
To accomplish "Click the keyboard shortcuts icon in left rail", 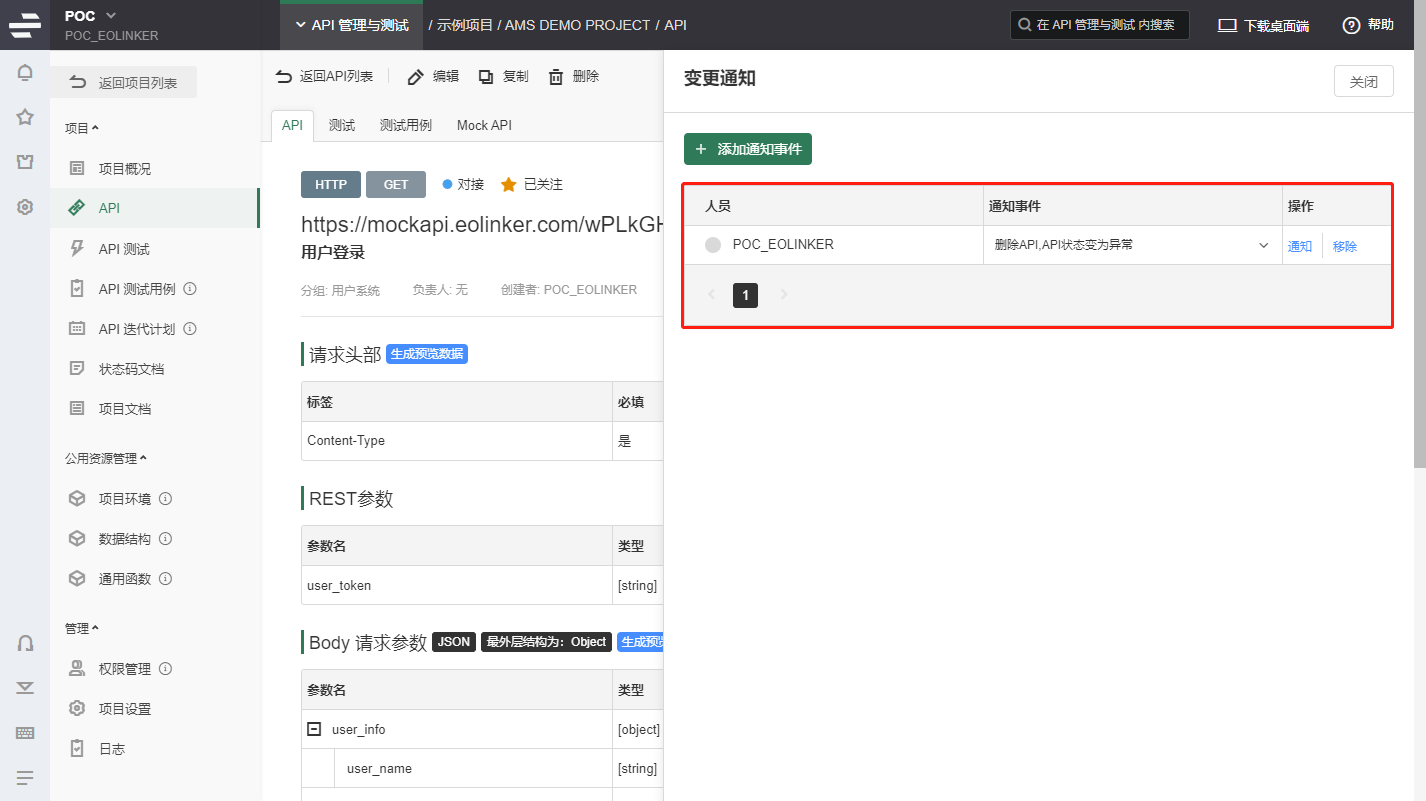I will coord(25,733).
